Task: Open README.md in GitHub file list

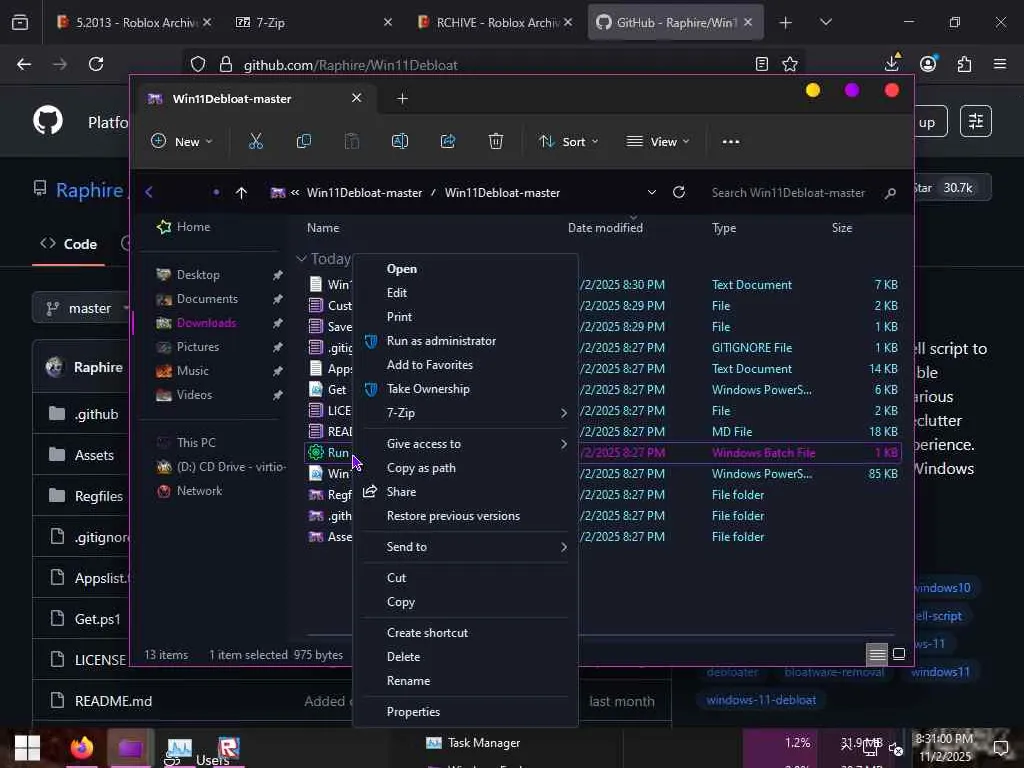Action: click(113, 701)
